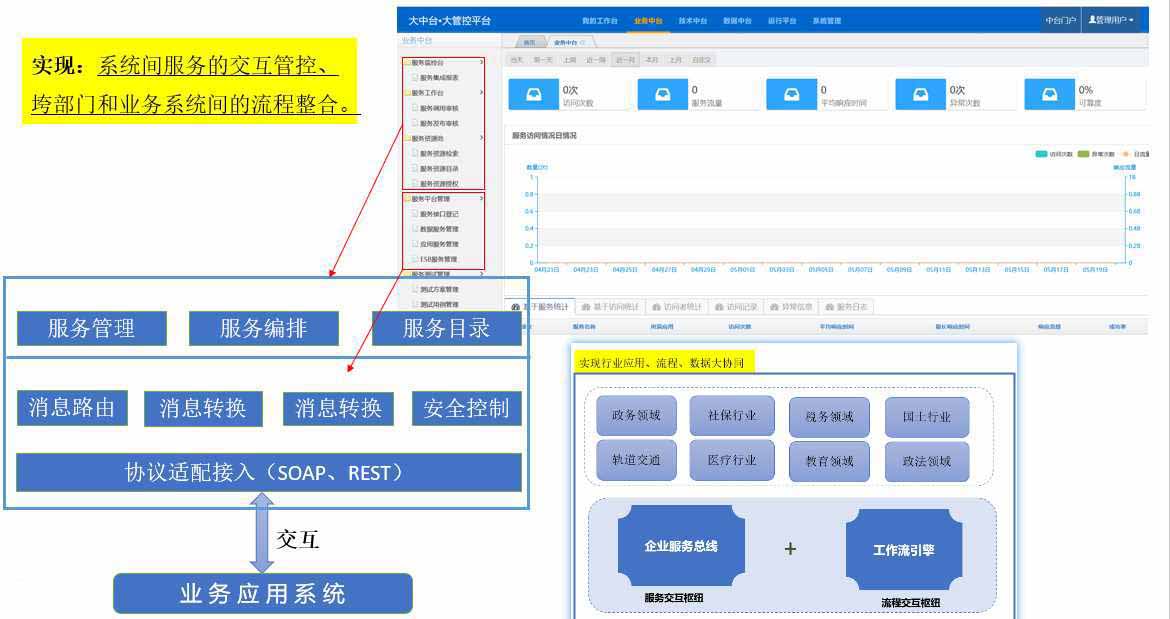
Task: Collapse the 服务测试管理 section chevron
Action: tap(481, 274)
